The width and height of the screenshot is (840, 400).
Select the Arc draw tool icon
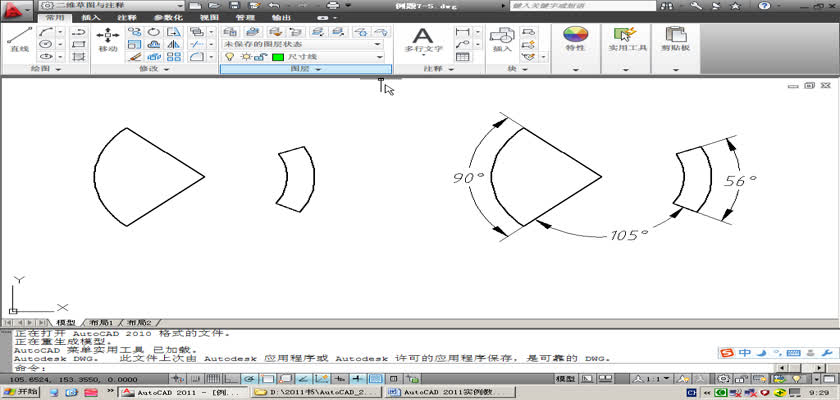click(47, 33)
